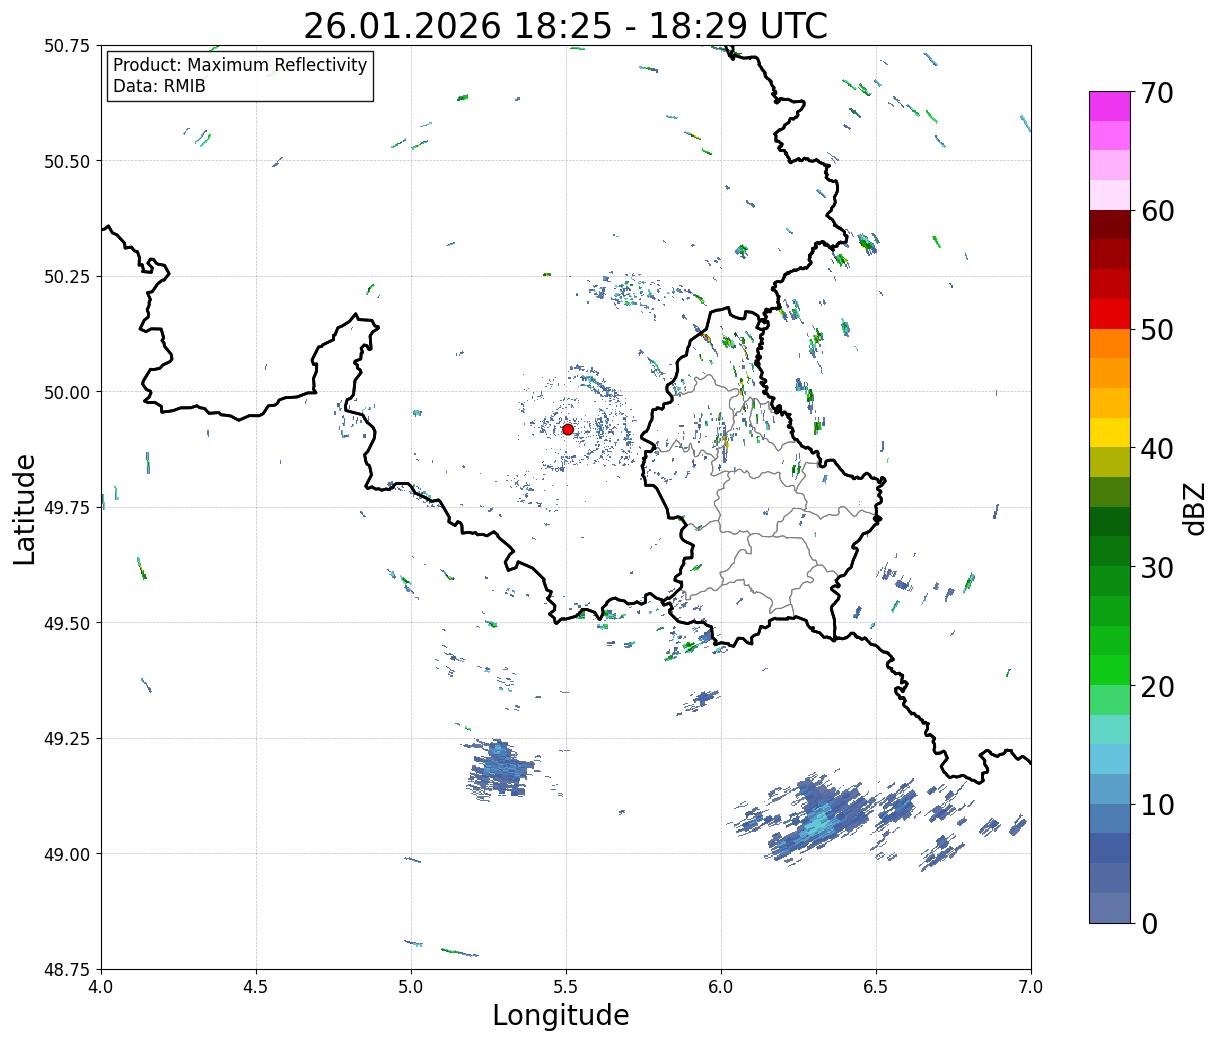The height and width of the screenshot is (1040, 1219).
Task: Pick the dark red swatch below 60
Action: pyautogui.click(x=1110, y=225)
